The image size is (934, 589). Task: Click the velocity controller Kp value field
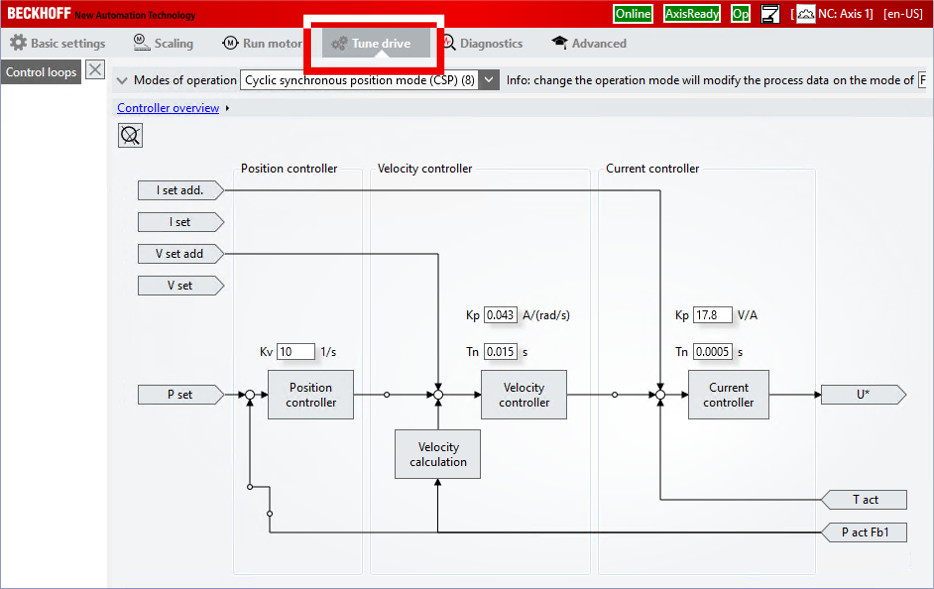coord(500,315)
